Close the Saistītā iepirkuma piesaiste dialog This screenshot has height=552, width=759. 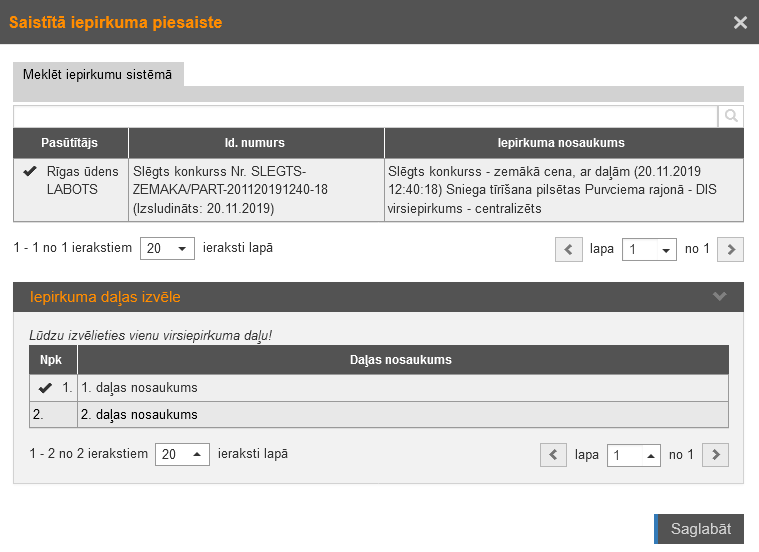740,22
